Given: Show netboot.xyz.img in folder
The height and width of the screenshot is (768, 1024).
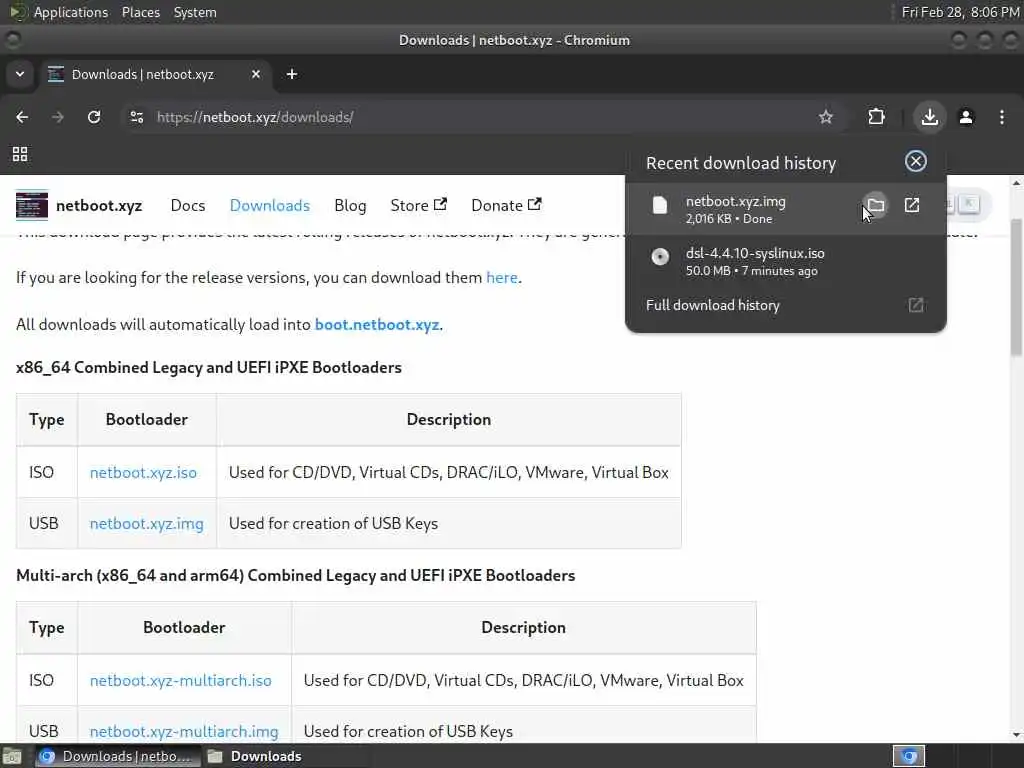Looking at the screenshot, I should coord(876,206).
